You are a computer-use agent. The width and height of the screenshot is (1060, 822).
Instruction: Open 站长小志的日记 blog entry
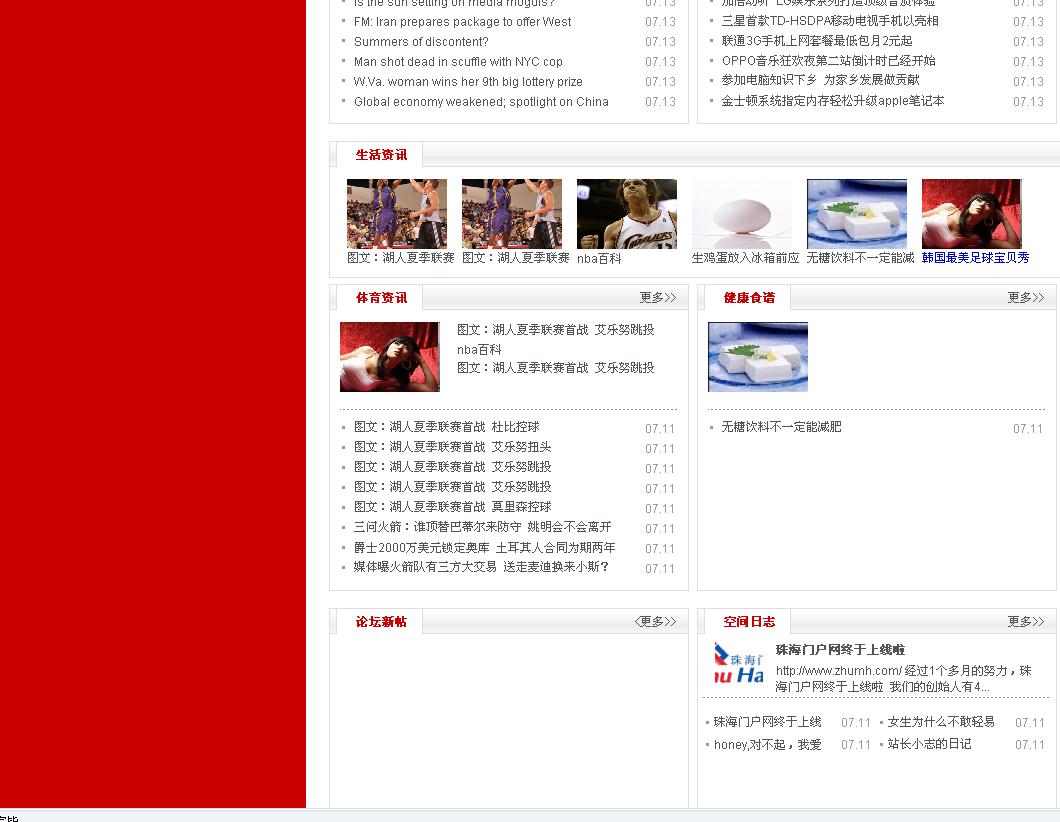929,744
